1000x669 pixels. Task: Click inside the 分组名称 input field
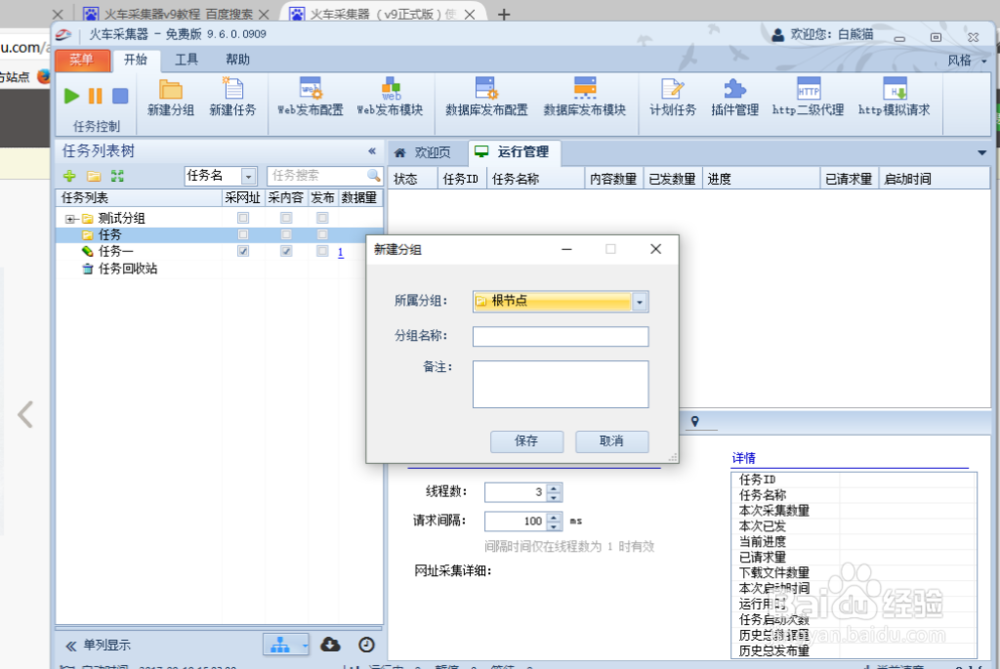click(560, 336)
